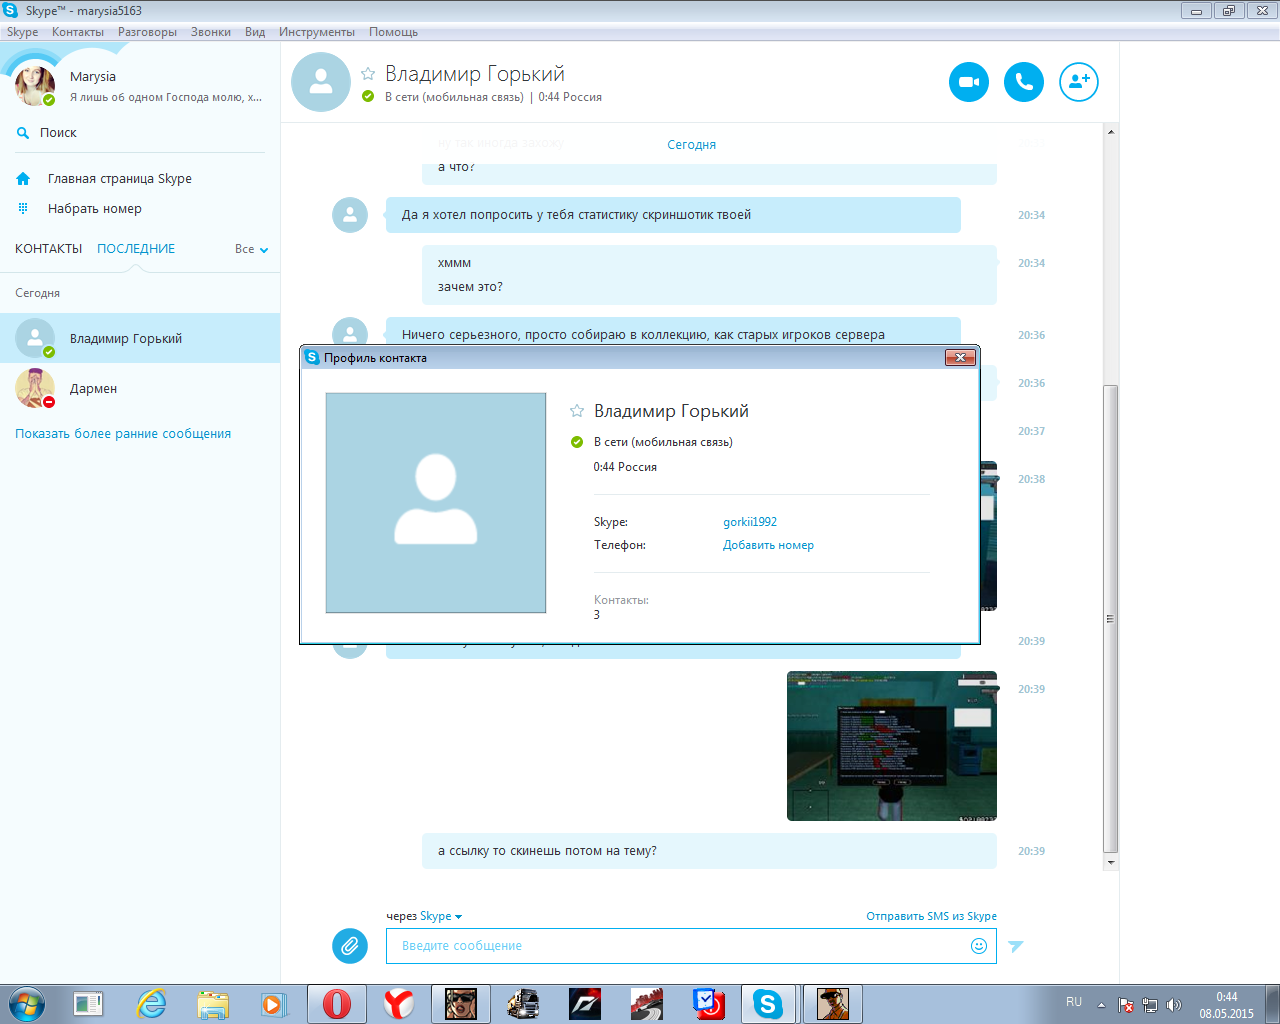Open the Вид menu
The height and width of the screenshot is (1024, 1280).
pos(255,32)
